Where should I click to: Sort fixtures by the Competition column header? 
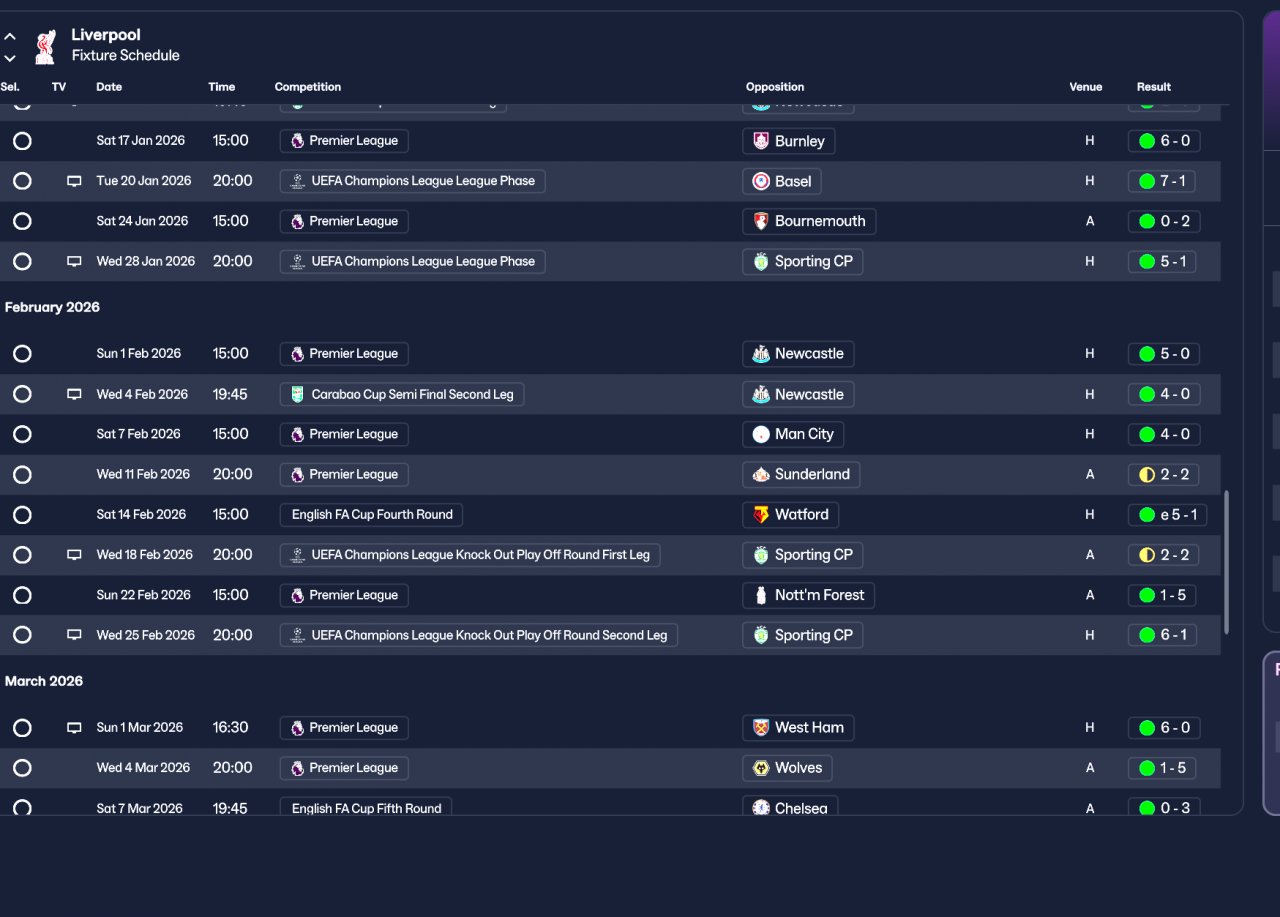[x=308, y=87]
